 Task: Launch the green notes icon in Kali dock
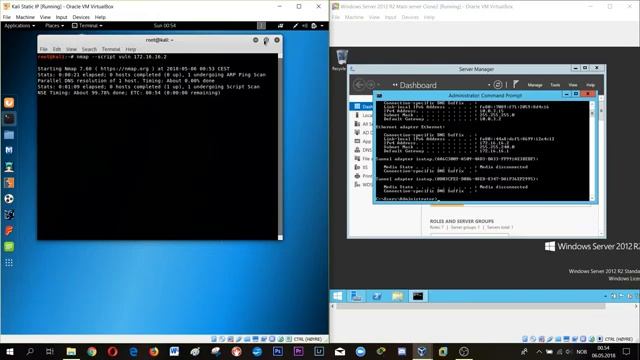click(9, 247)
